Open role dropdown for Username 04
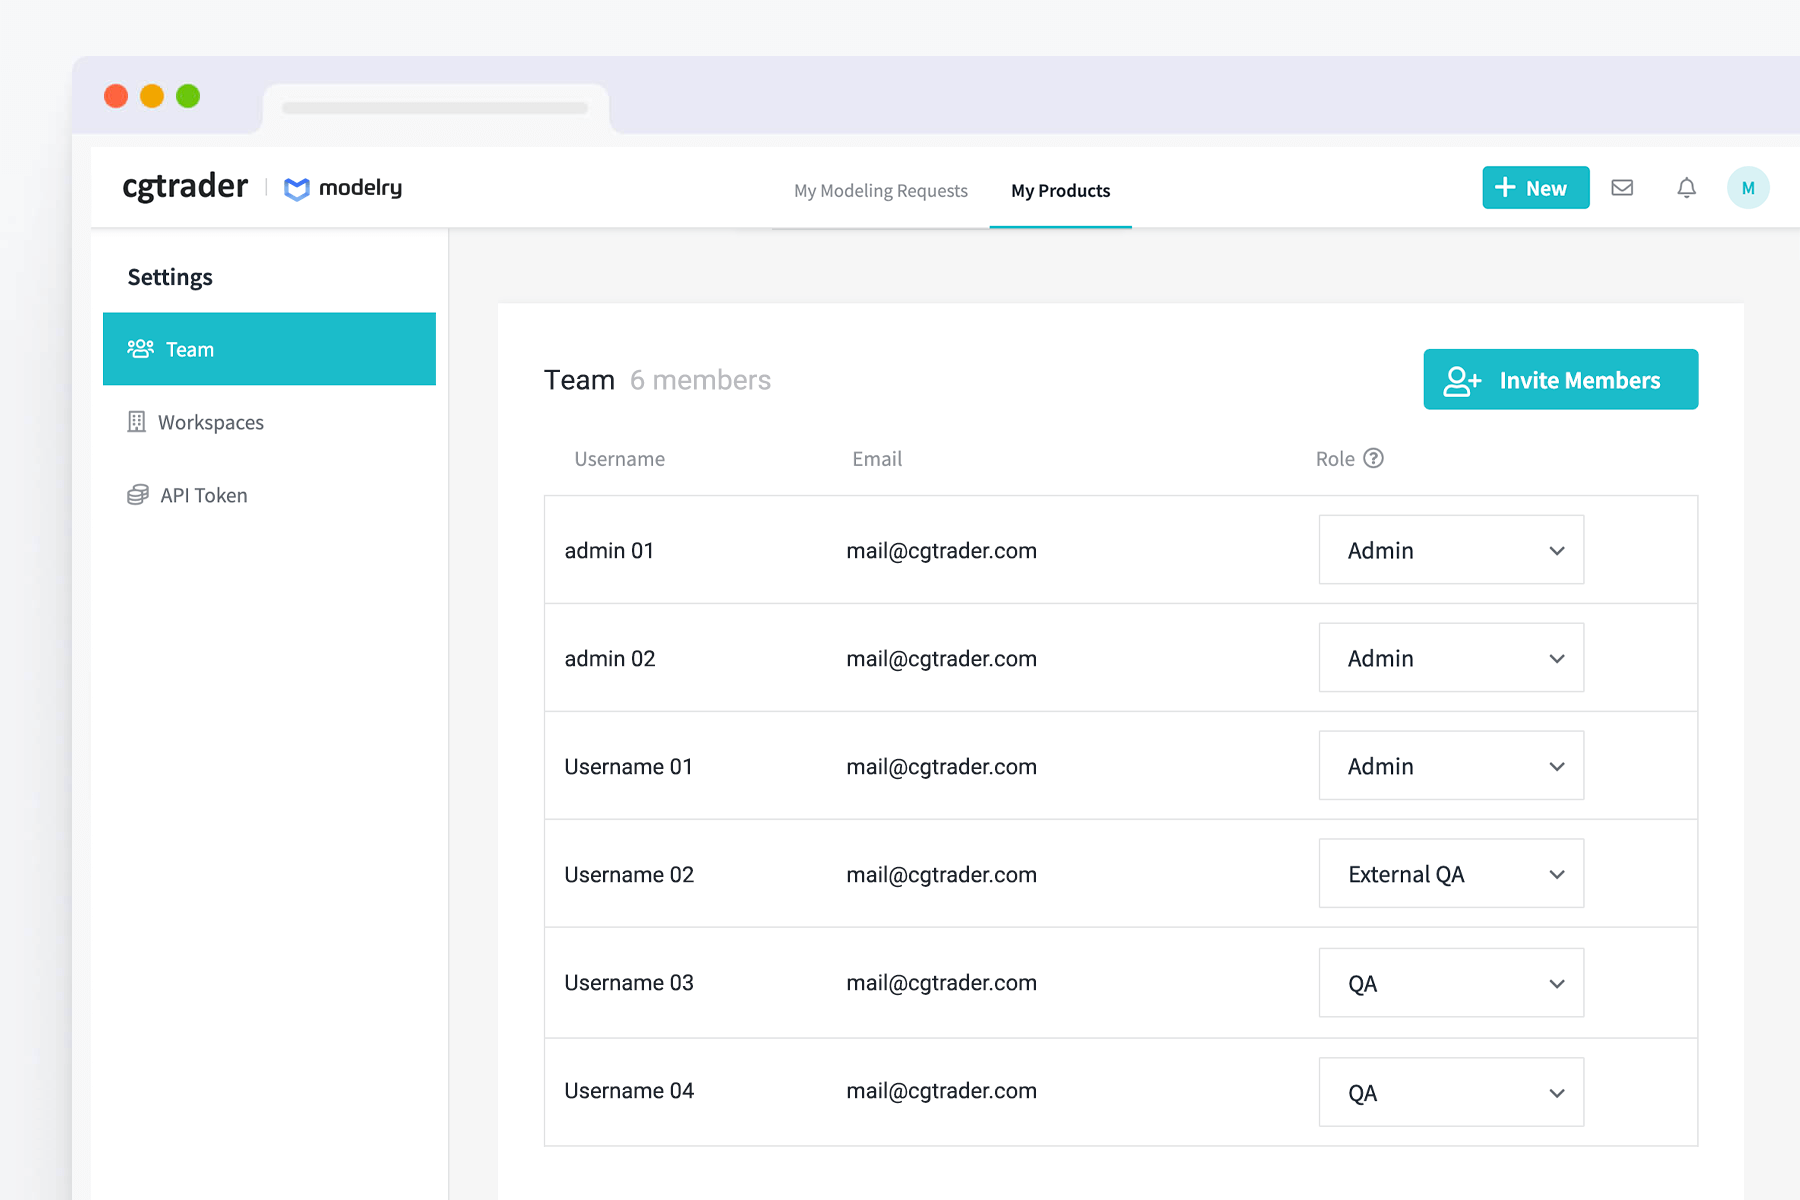Screen dimensions: 1800x1200 click(x=1451, y=1092)
